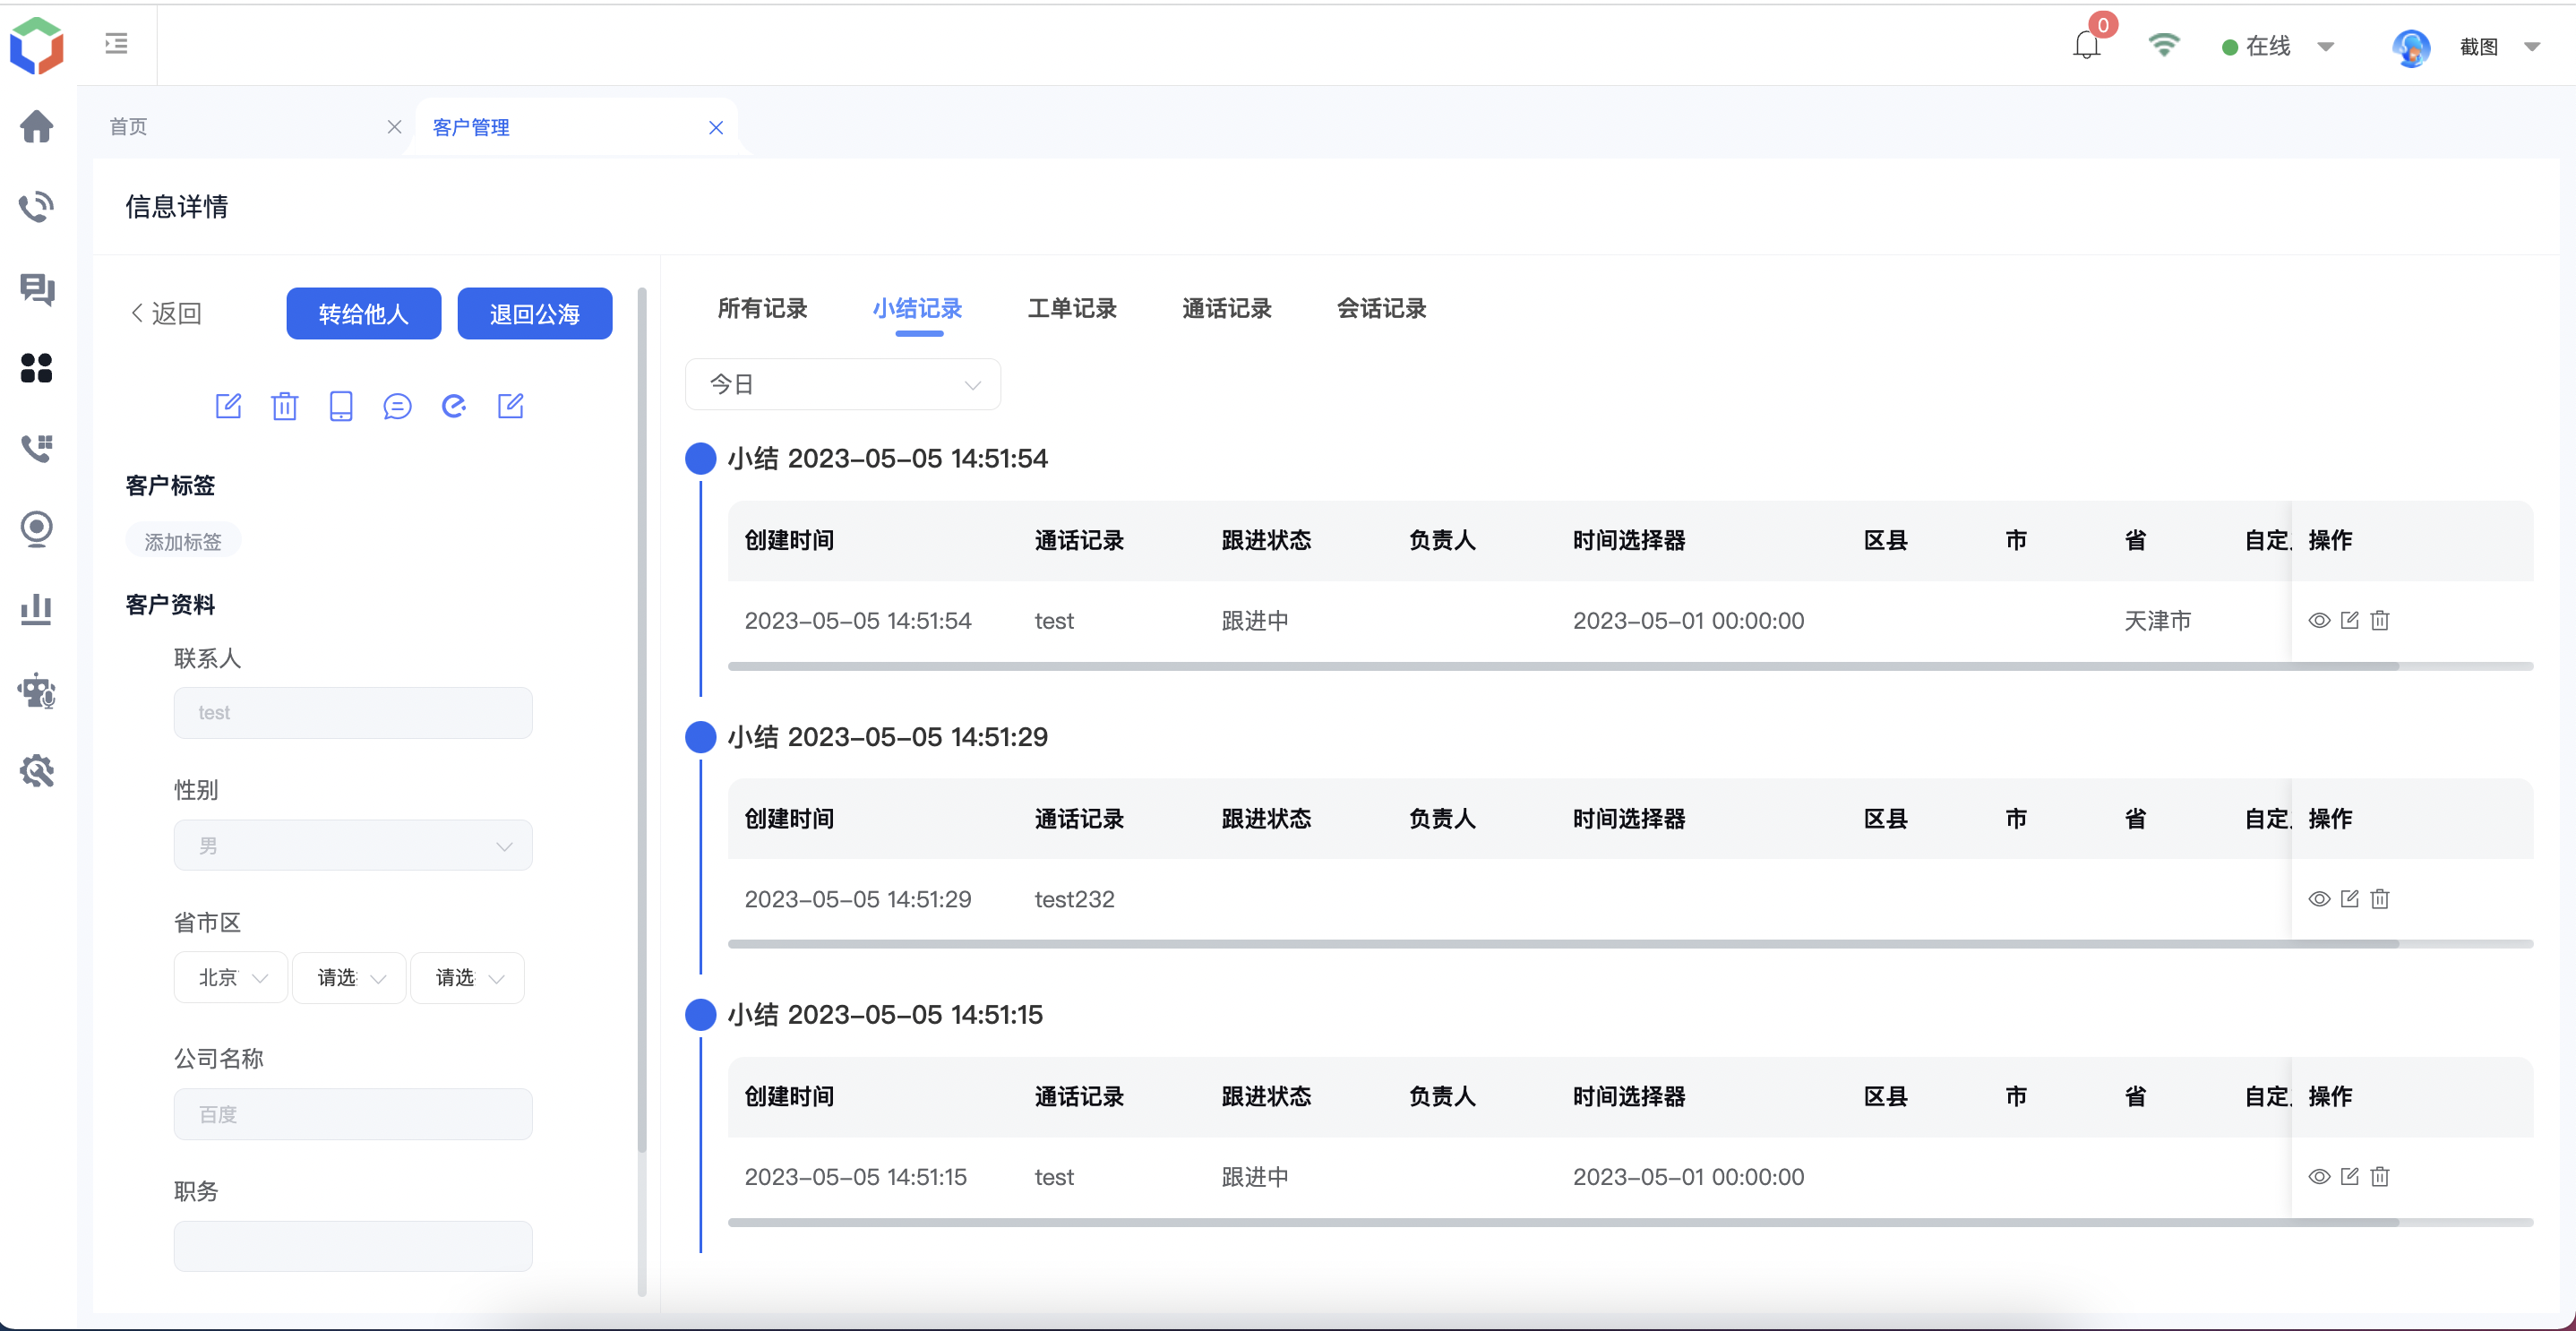Open the chat messages sidebar icon
Screen dimensions: 2576x1331
click(x=37, y=288)
